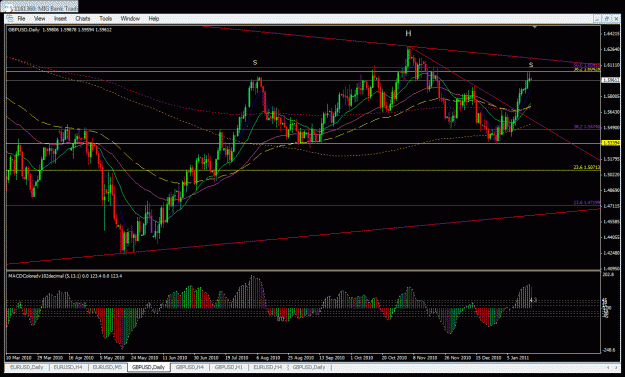Click the 38.2 Fibonacci level label
The image size is (625, 377).
586,127
